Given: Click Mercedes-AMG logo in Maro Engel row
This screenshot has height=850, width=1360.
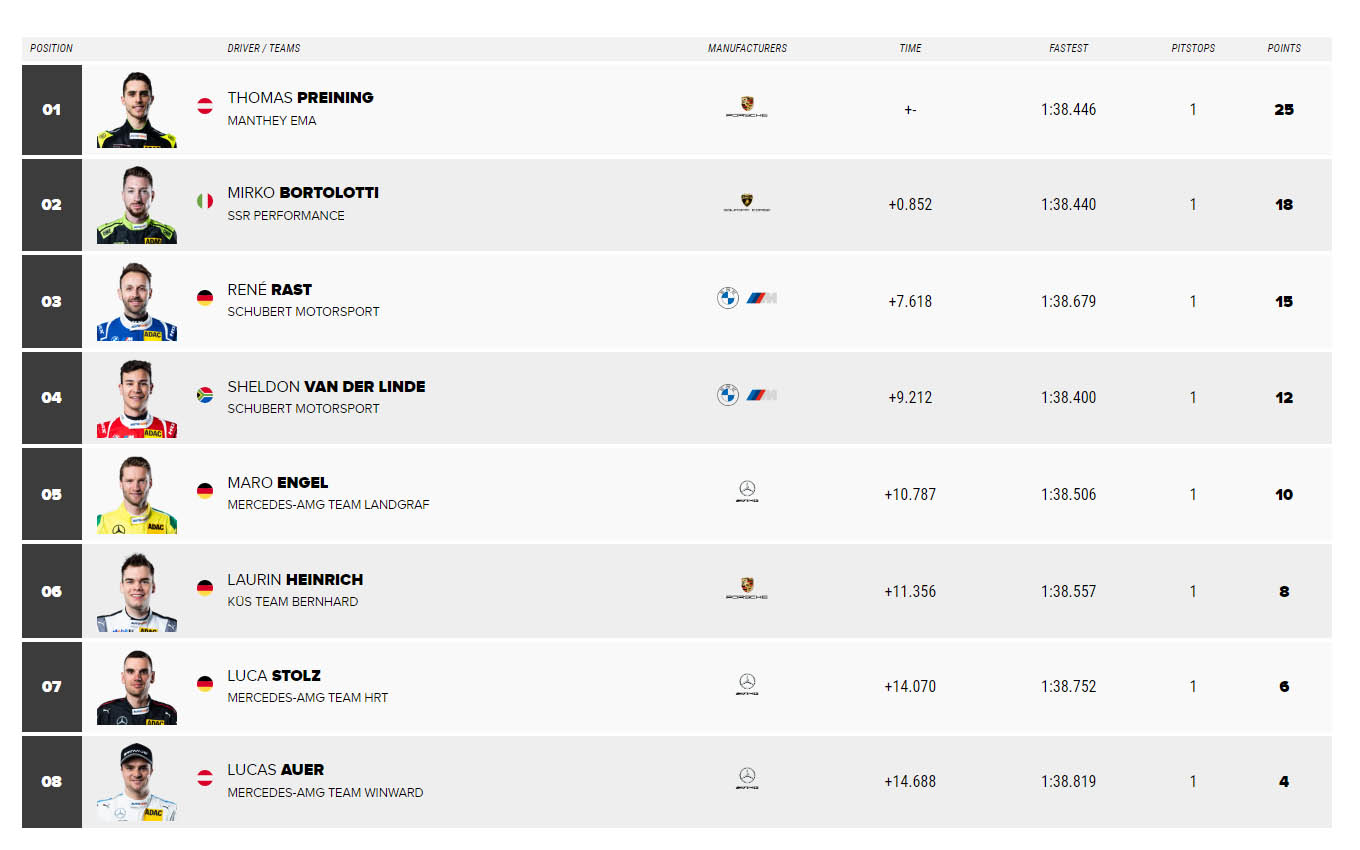Looking at the screenshot, I should pos(747,491).
